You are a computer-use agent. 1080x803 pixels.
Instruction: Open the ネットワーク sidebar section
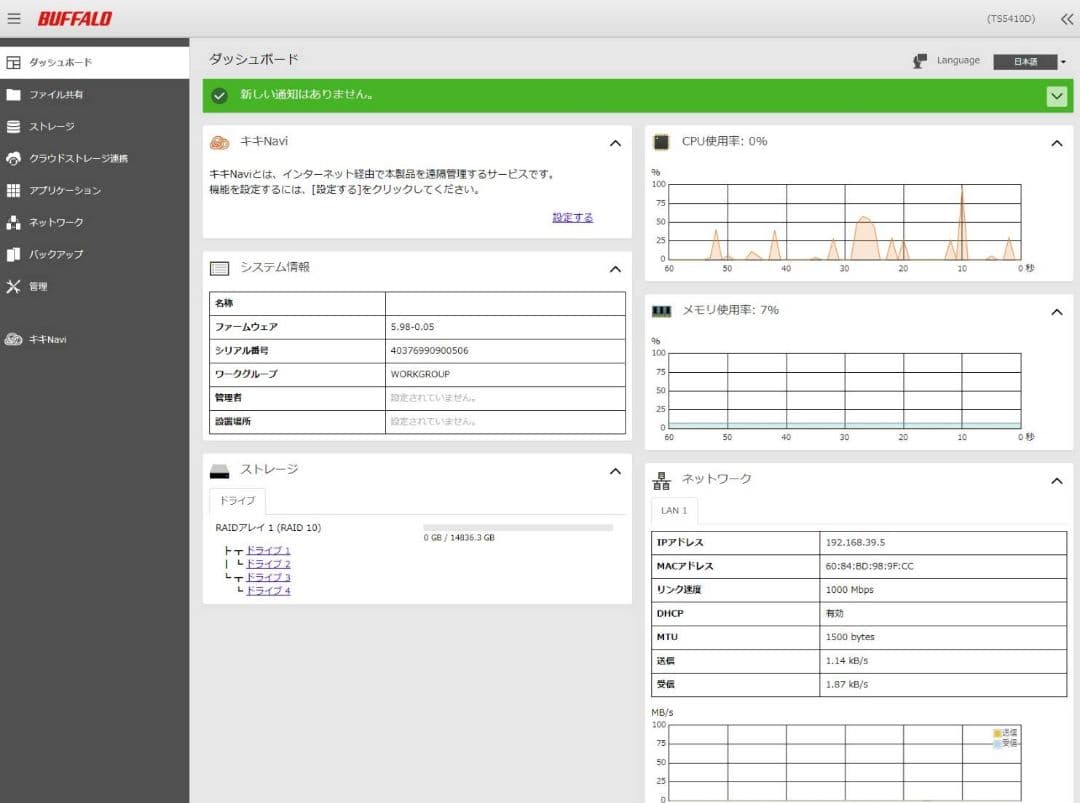[x=60, y=222]
